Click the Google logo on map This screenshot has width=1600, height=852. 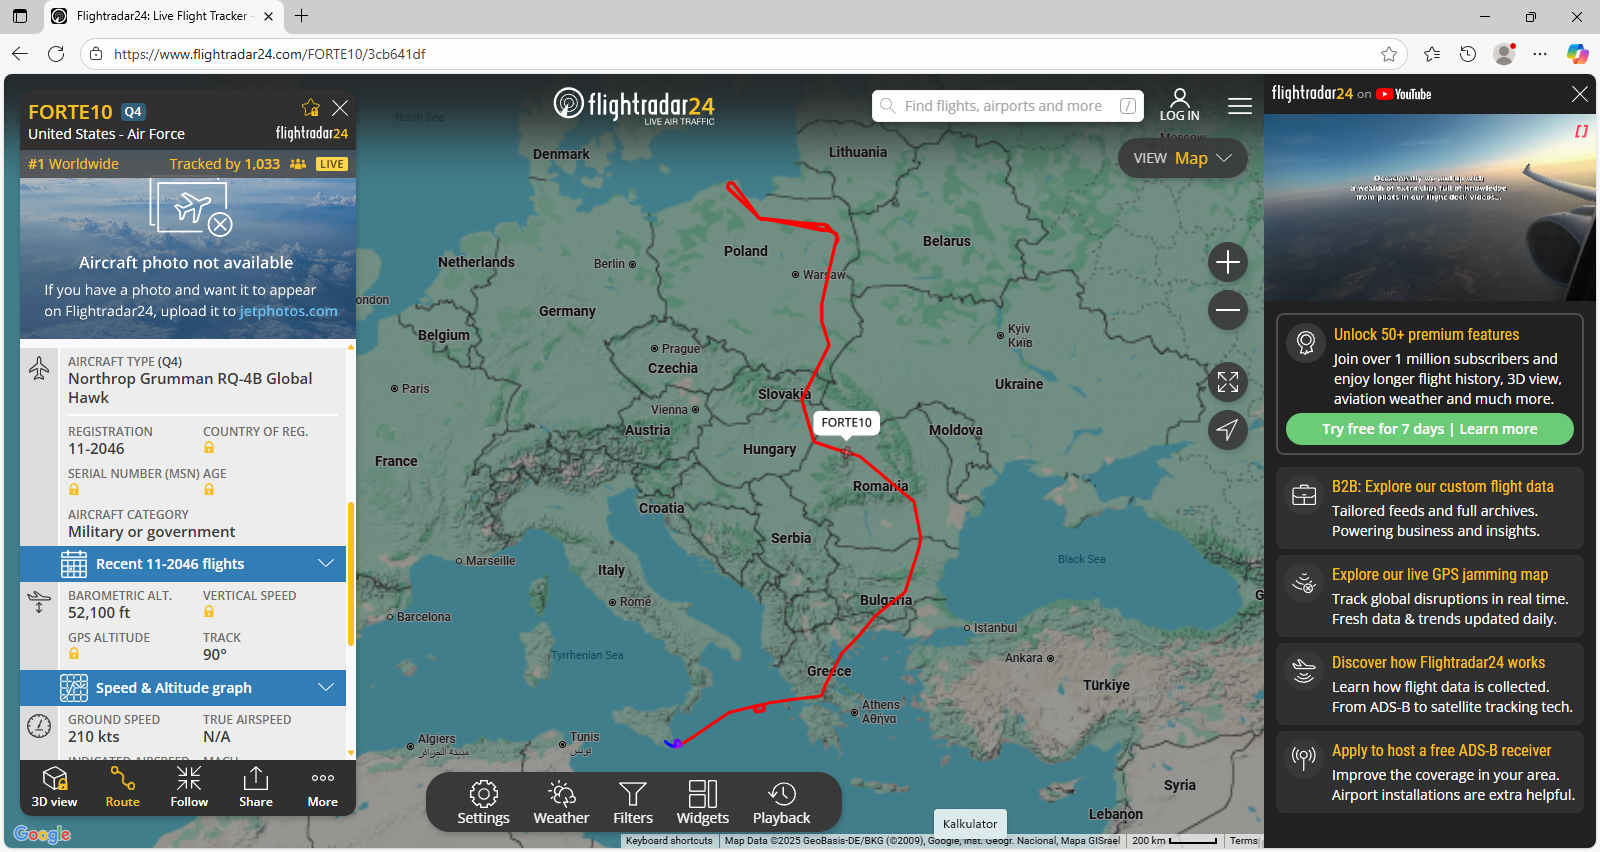coord(42,834)
